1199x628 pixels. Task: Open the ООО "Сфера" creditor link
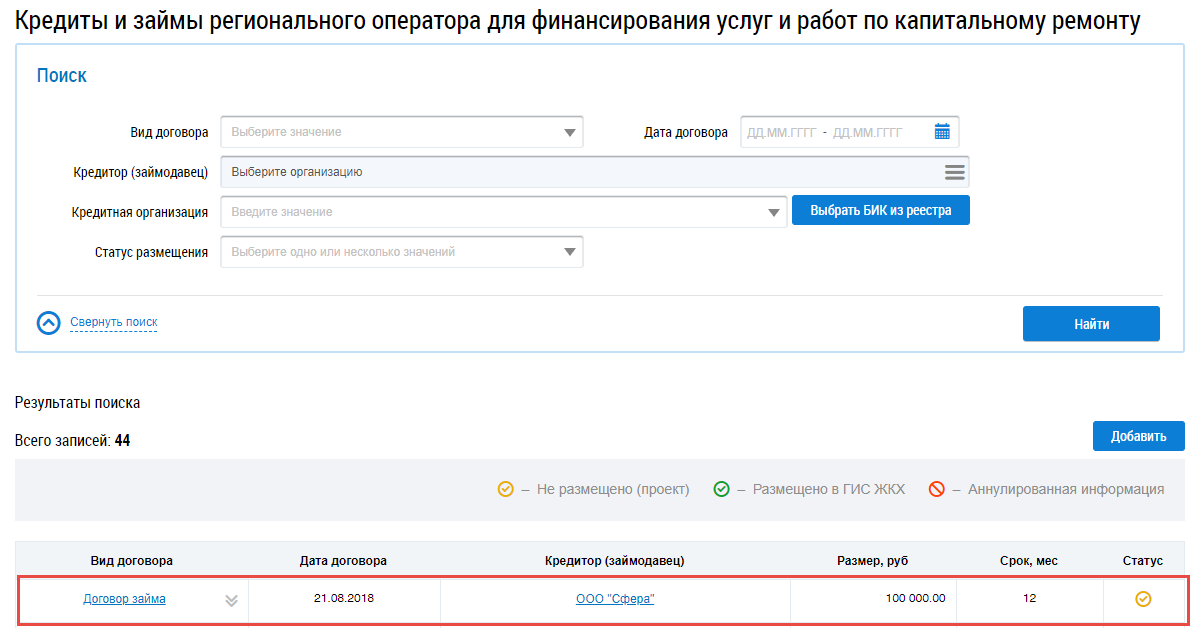[614, 599]
